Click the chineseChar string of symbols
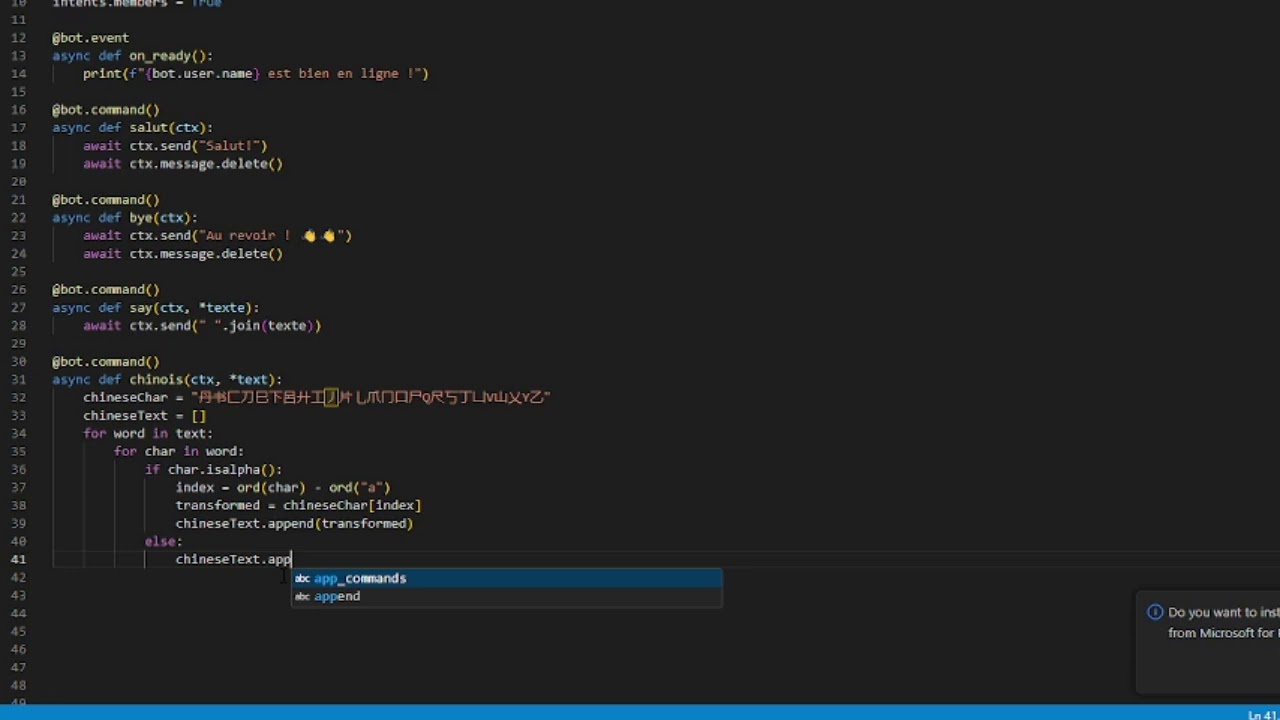The image size is (1280, 720). point(371,398)
